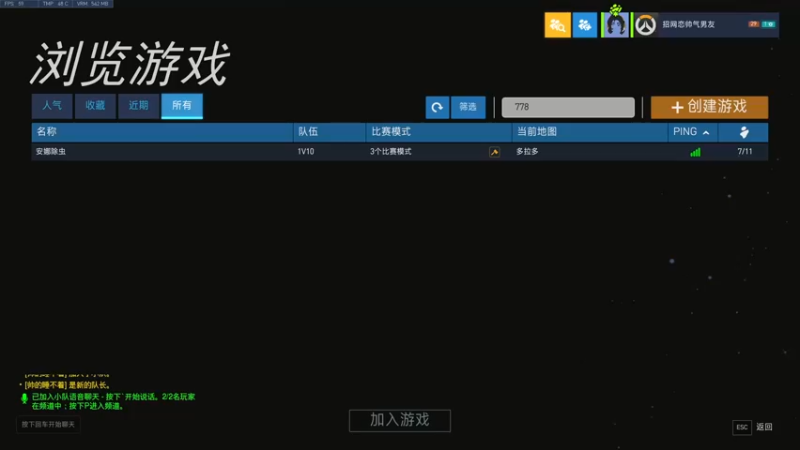Click the 3个比赛模式 cell
800x450 pixels.
[391, 152]
